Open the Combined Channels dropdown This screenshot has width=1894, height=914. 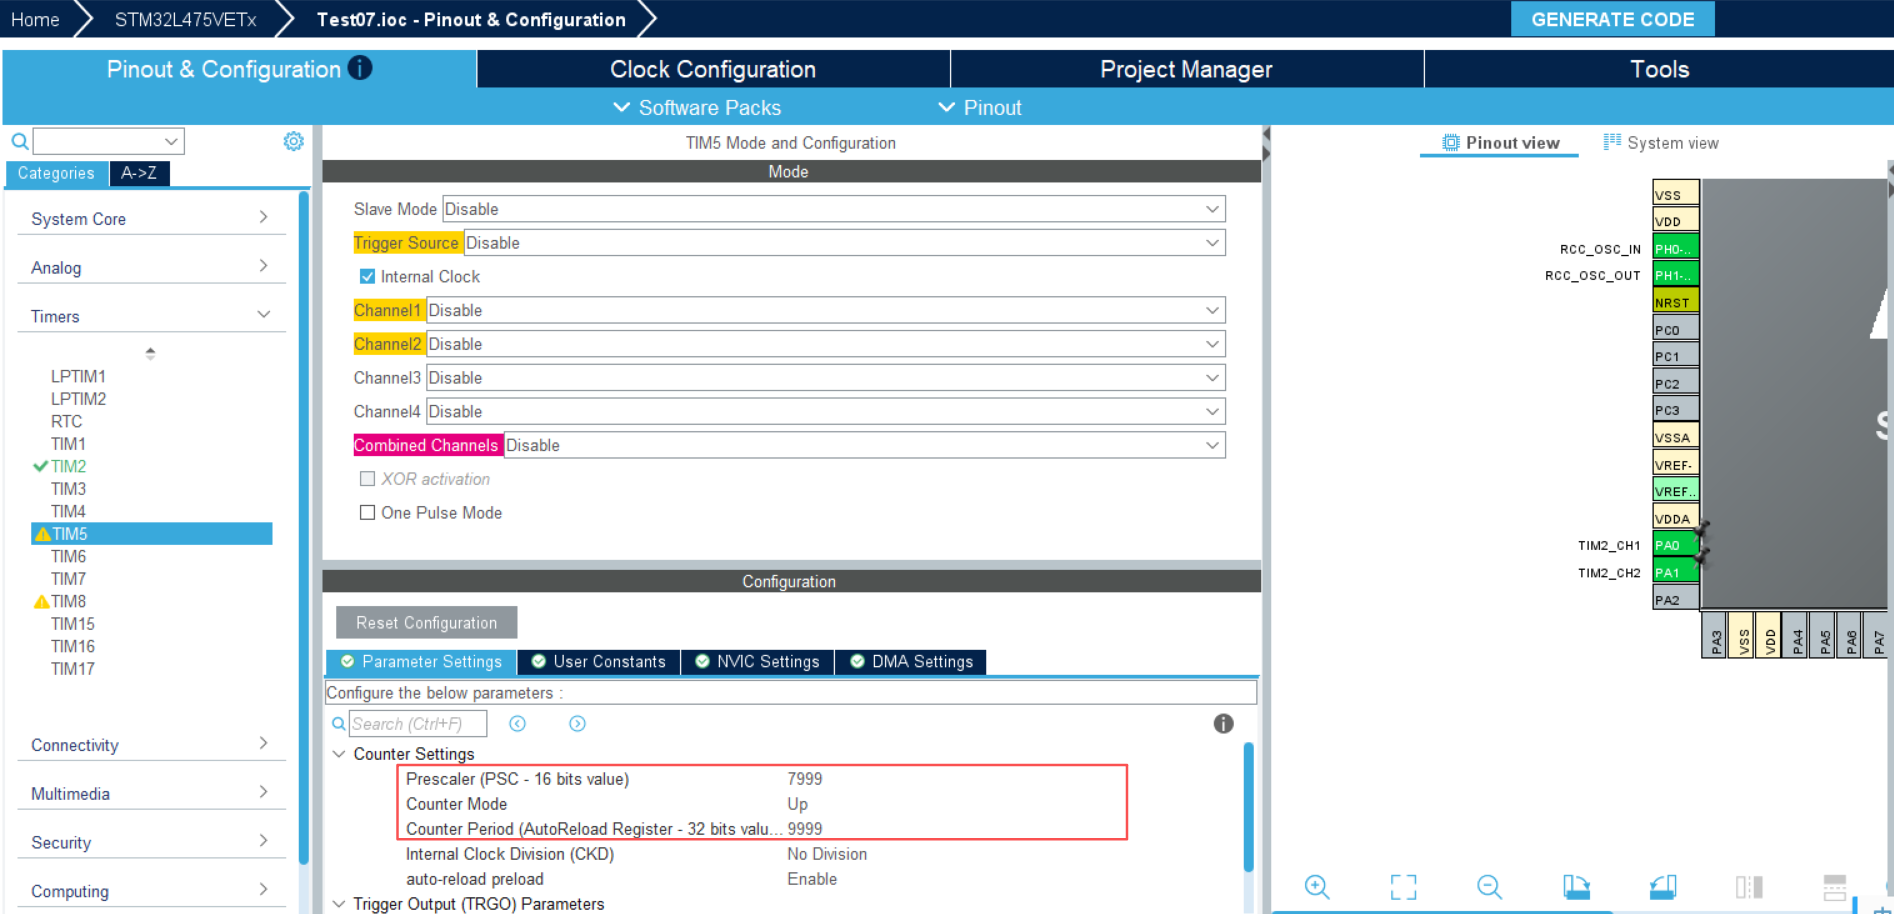[x=865, y=445]
